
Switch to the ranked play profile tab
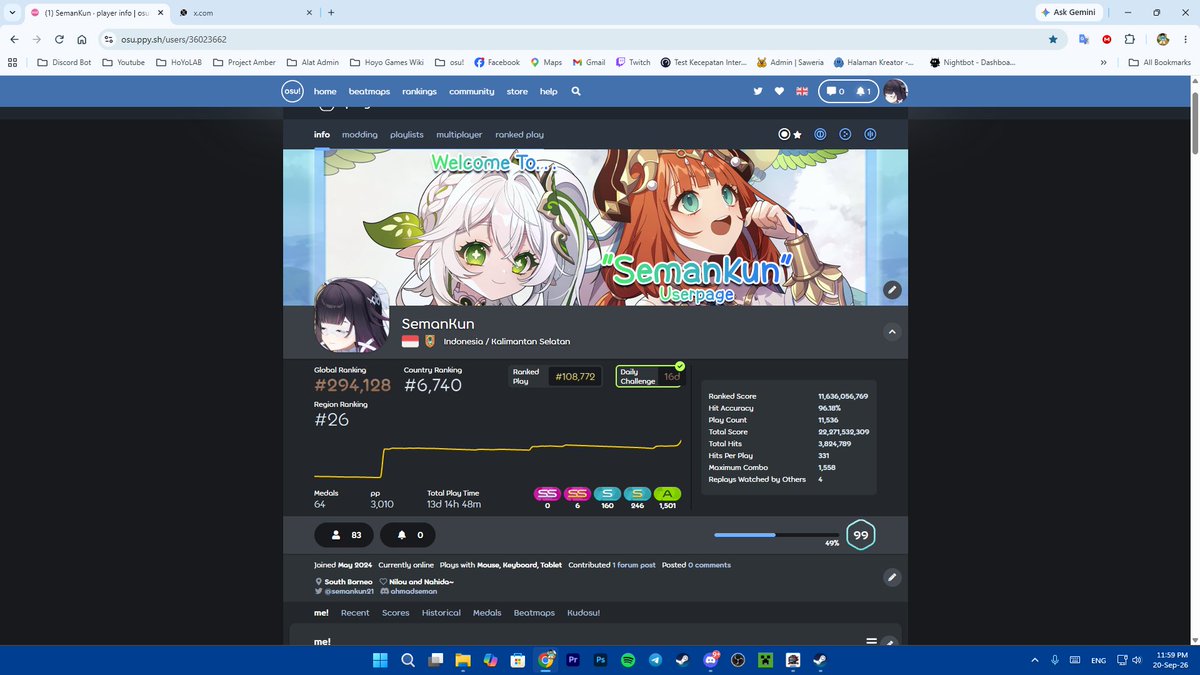pos(519,134)
